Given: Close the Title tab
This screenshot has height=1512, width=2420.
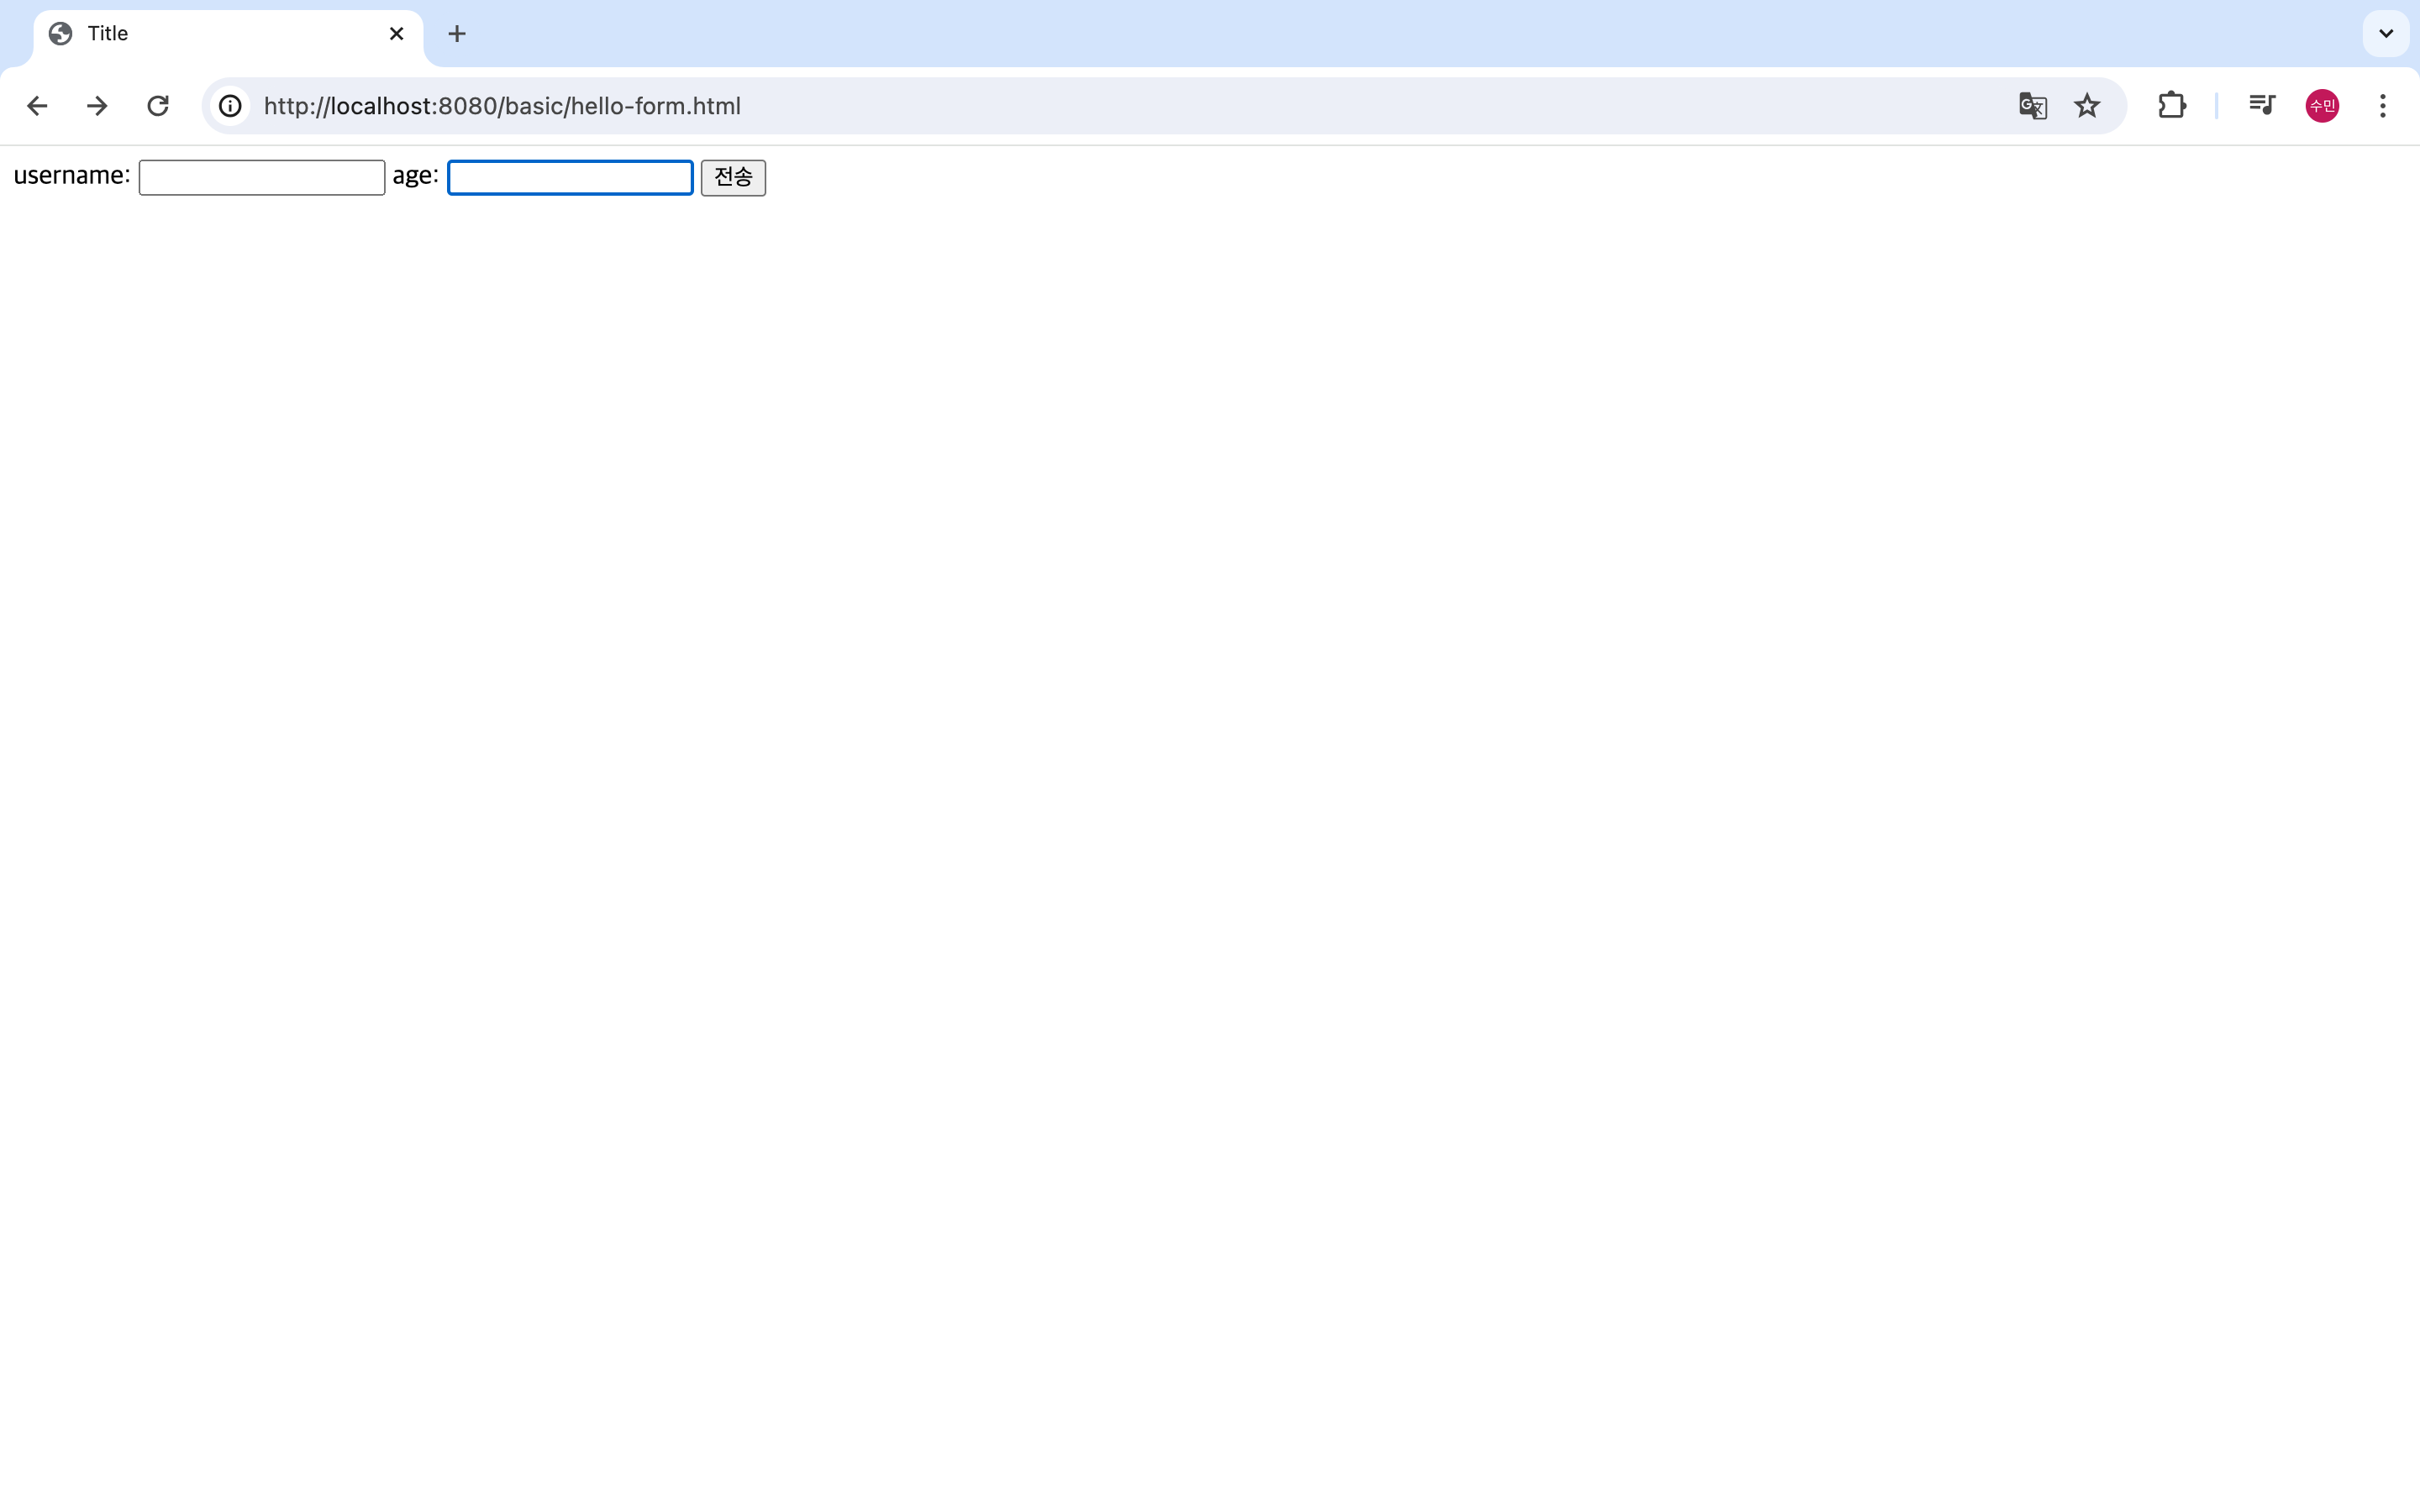Looking at the screenshot, I should [x=396, y=34].
